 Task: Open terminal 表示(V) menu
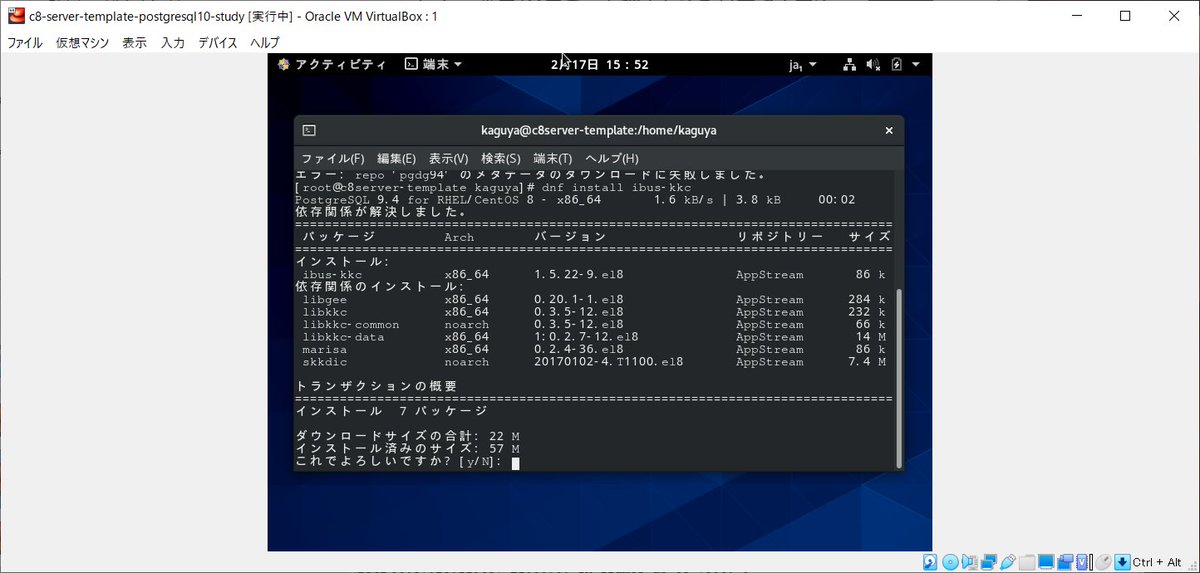point(449,158)
